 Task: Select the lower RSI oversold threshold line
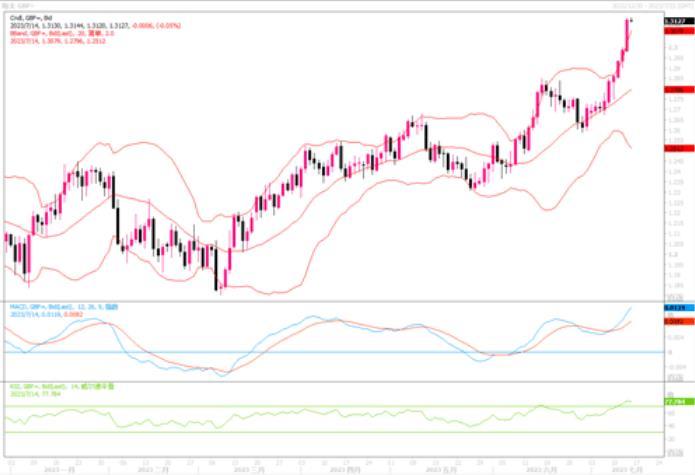pos(320,432)
